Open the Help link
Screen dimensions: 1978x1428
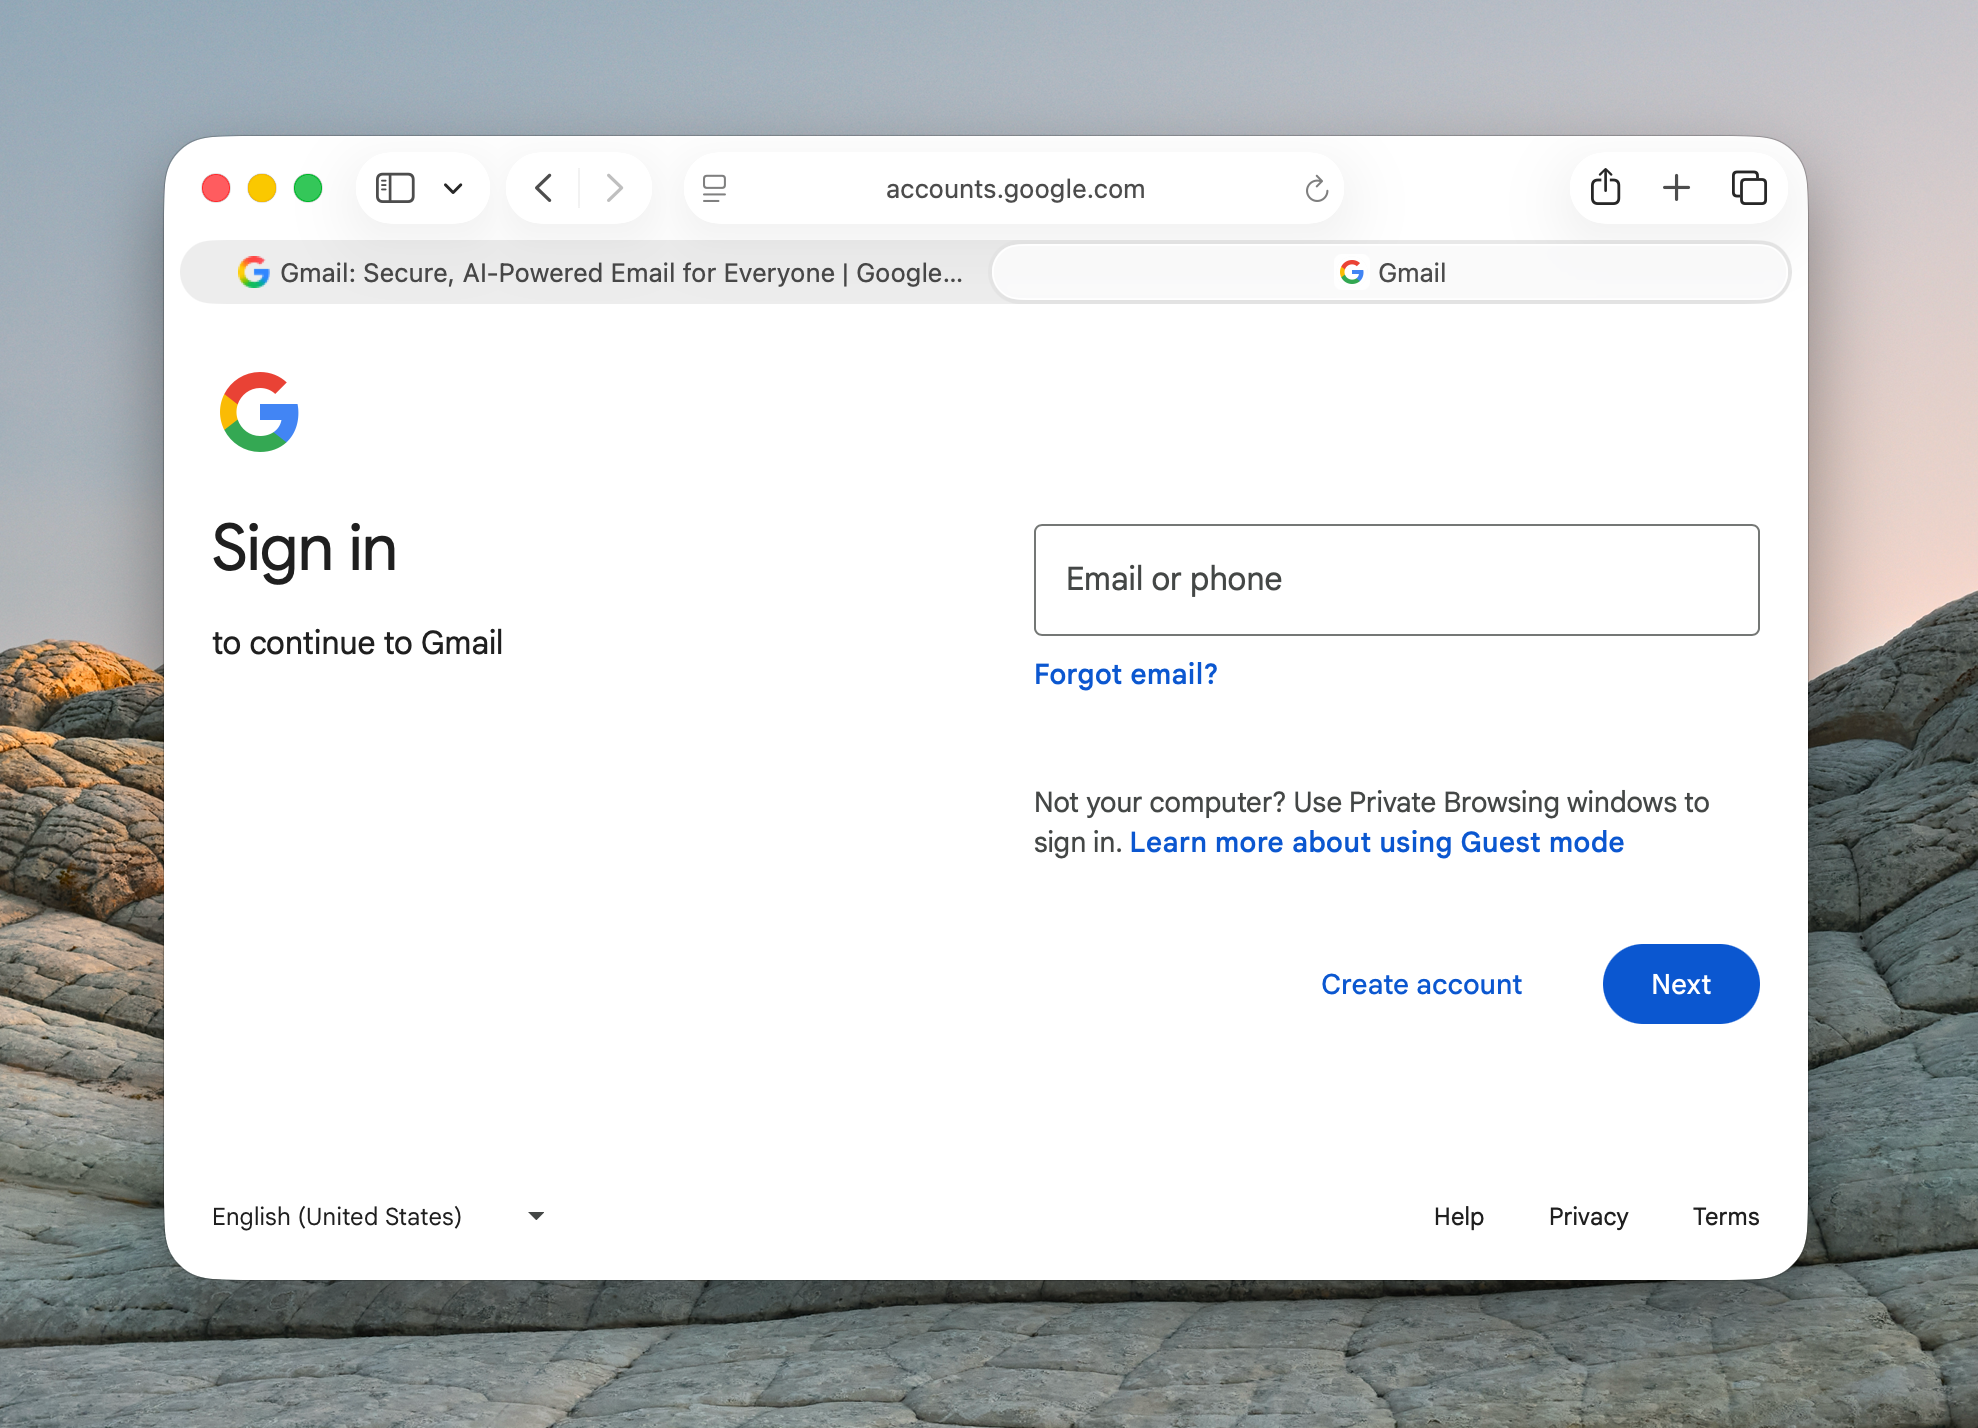pyautogui.click(x=1458, y=1216)
